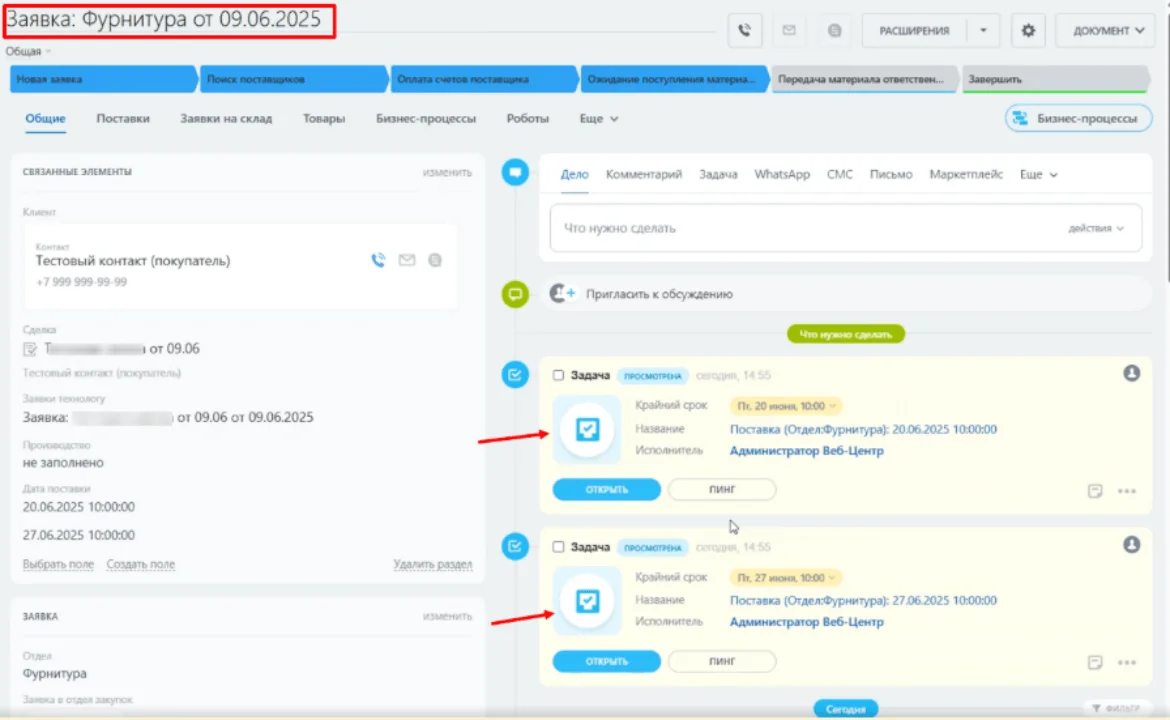Change deadline Пт, 20 июня, 10:00
Image resolution: width=1170 pixels, height=720 pixels.
785,406
